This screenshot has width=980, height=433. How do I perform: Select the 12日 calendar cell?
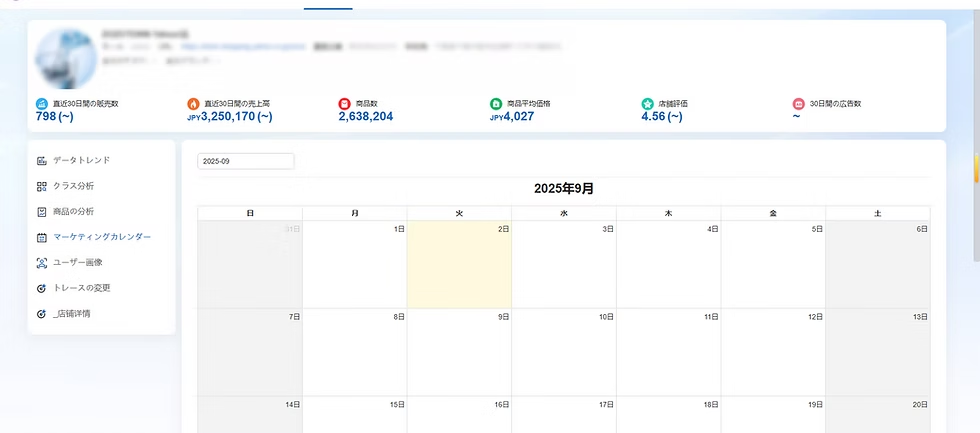(x=774, y=352)
